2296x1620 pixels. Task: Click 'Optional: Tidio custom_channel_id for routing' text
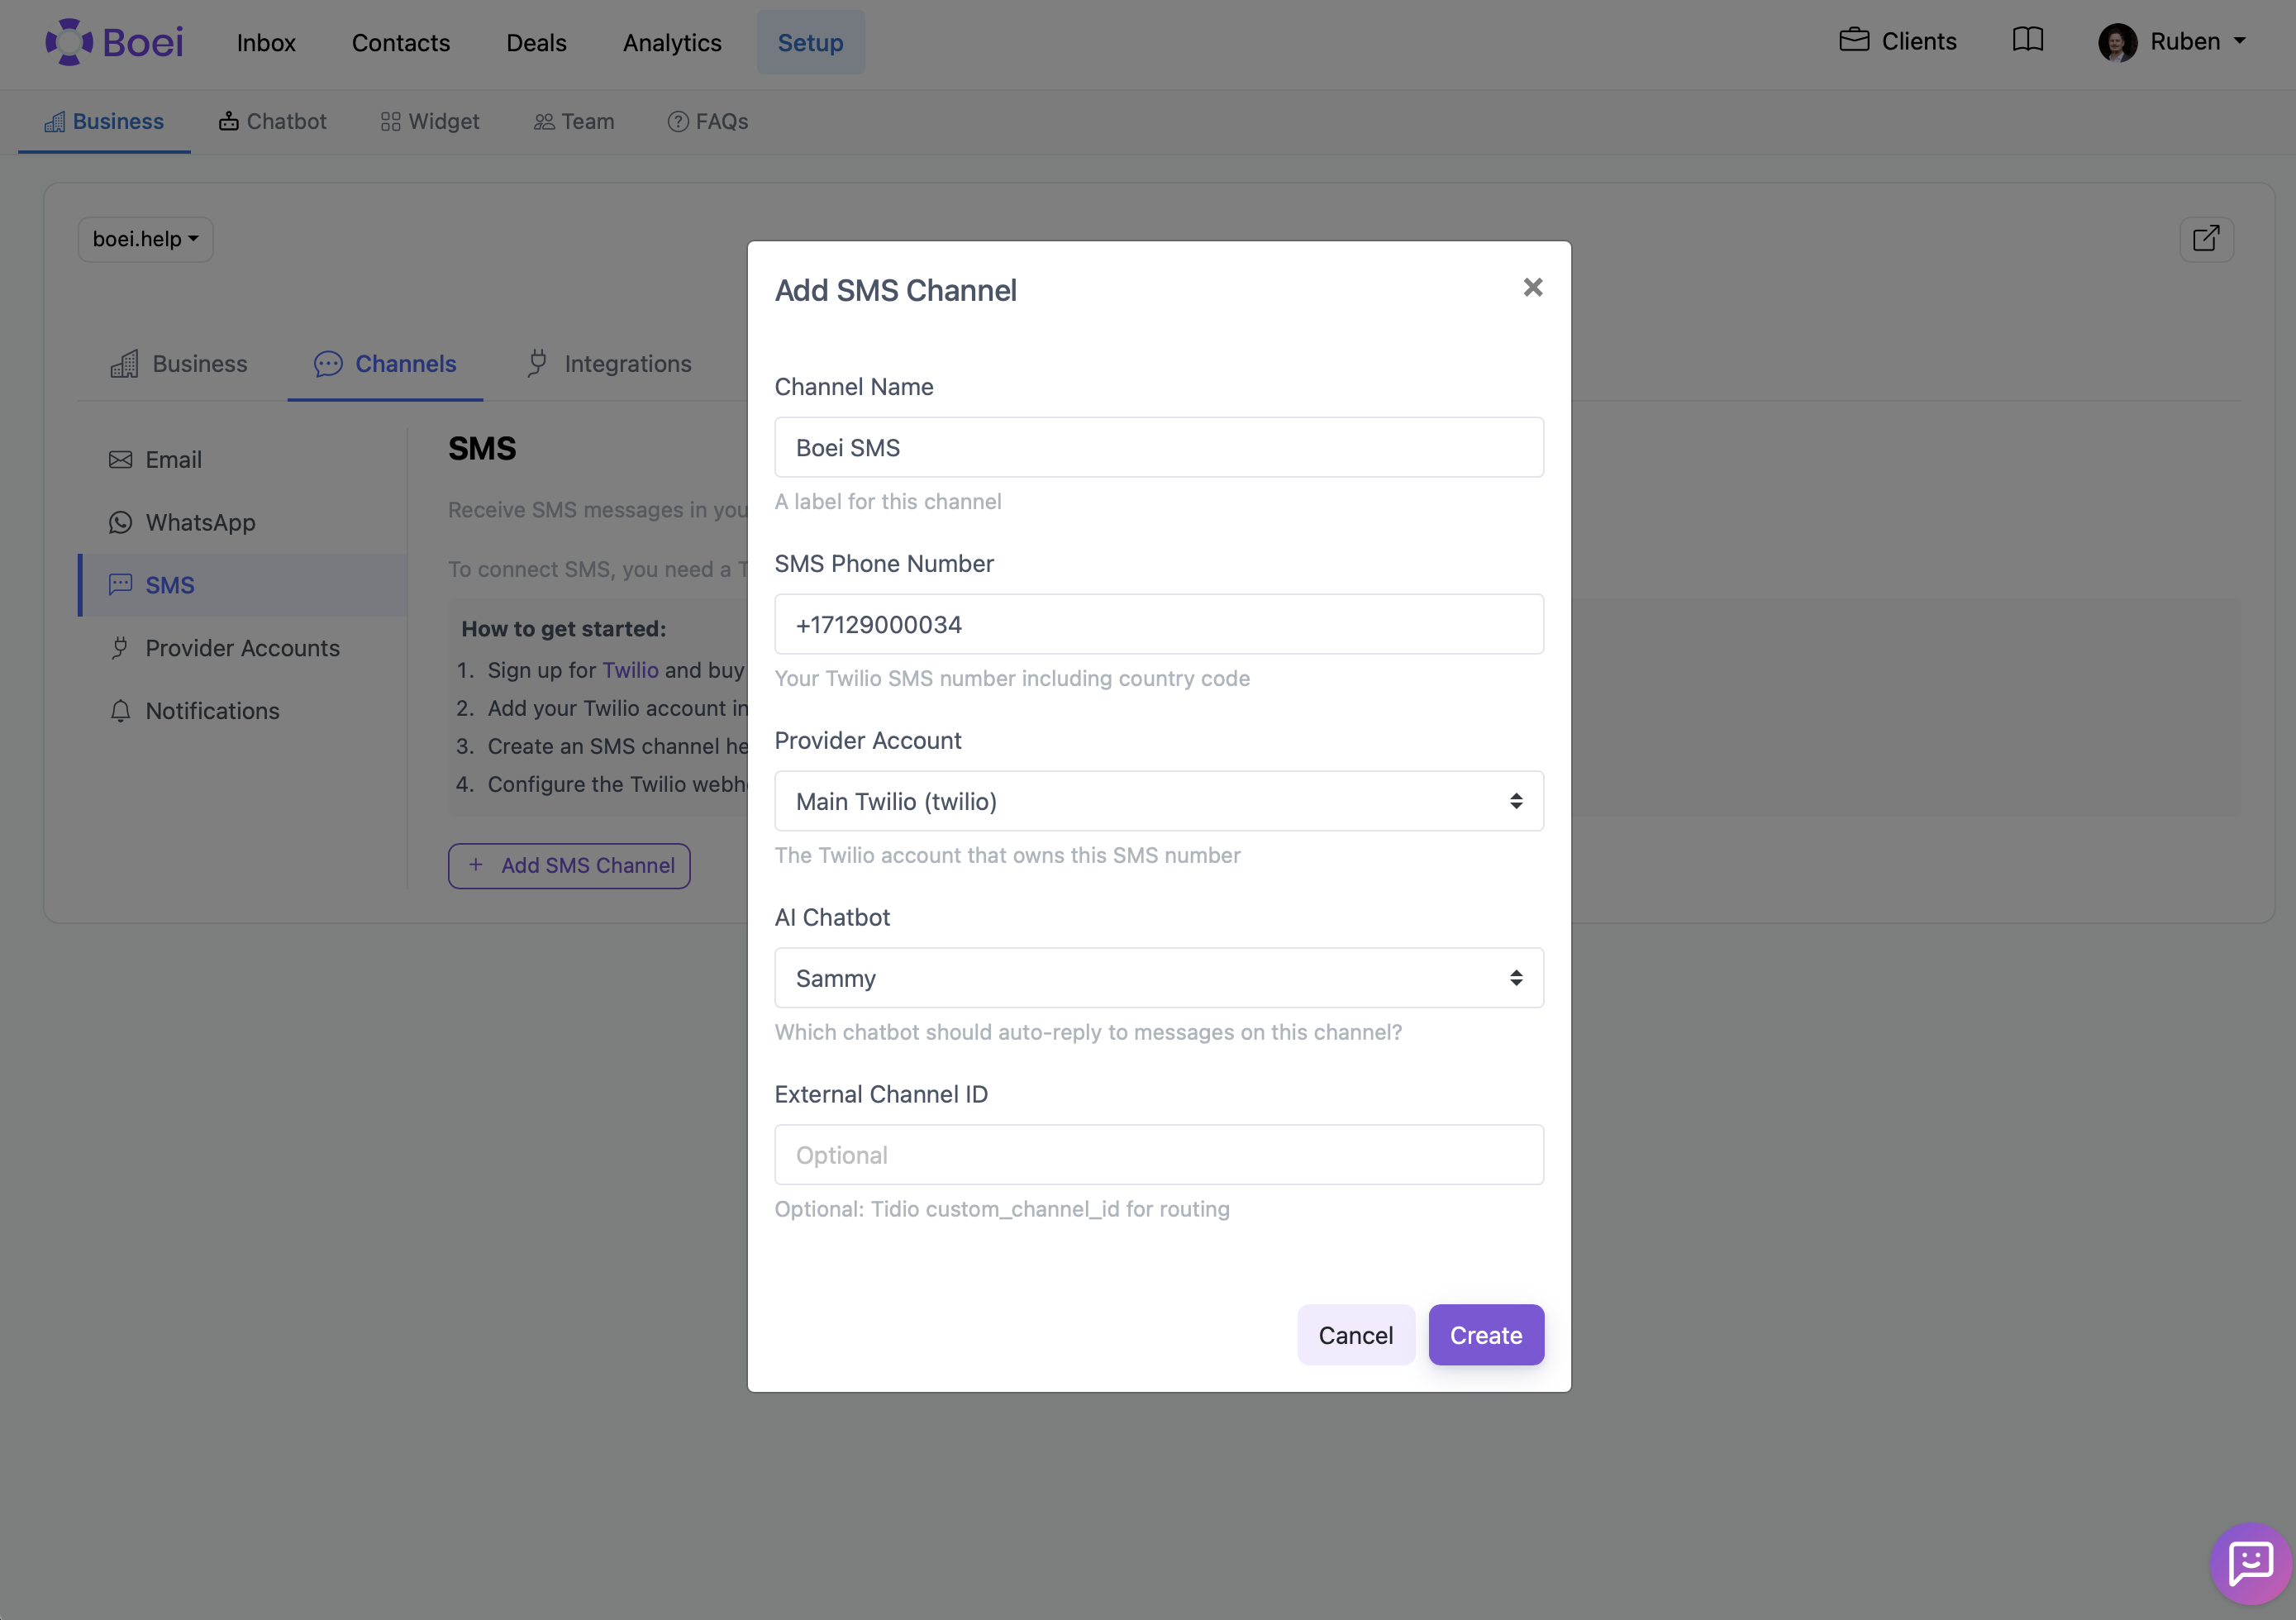coord(1002,1210)
